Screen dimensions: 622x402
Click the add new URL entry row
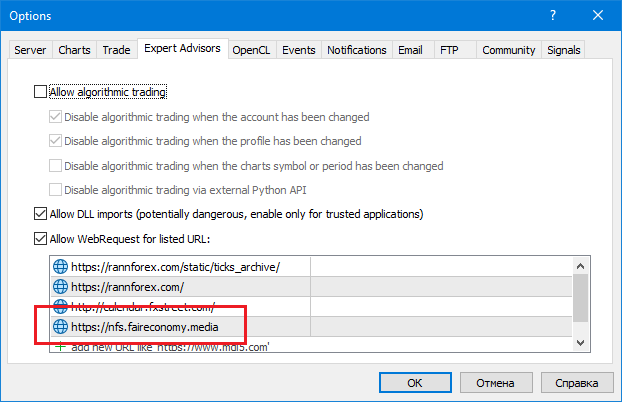pyautogui.click(x=311, y=346)
